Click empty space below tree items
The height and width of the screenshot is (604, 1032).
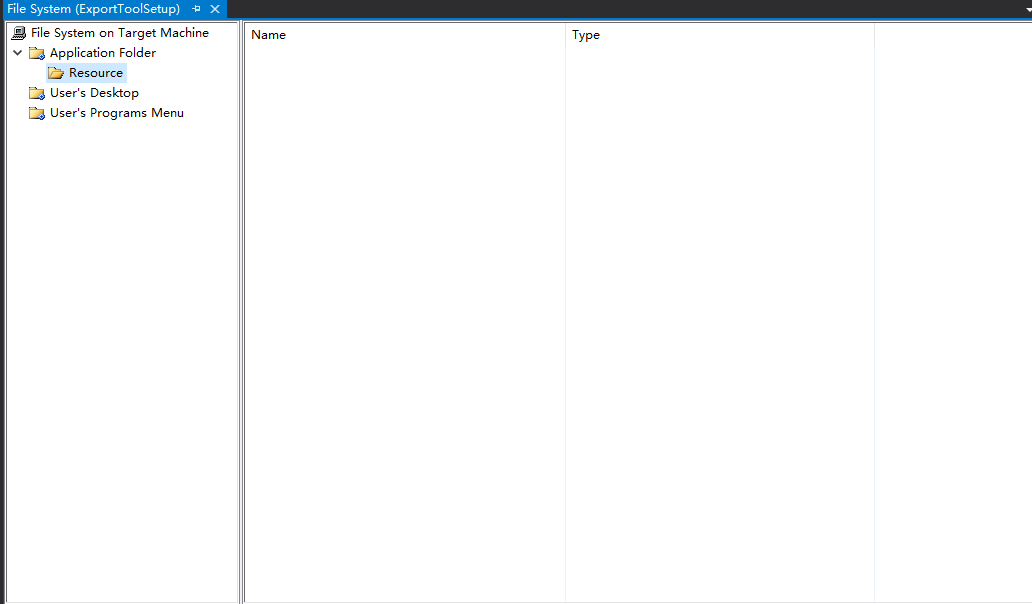pyautogui.click(x=120, y=350)
